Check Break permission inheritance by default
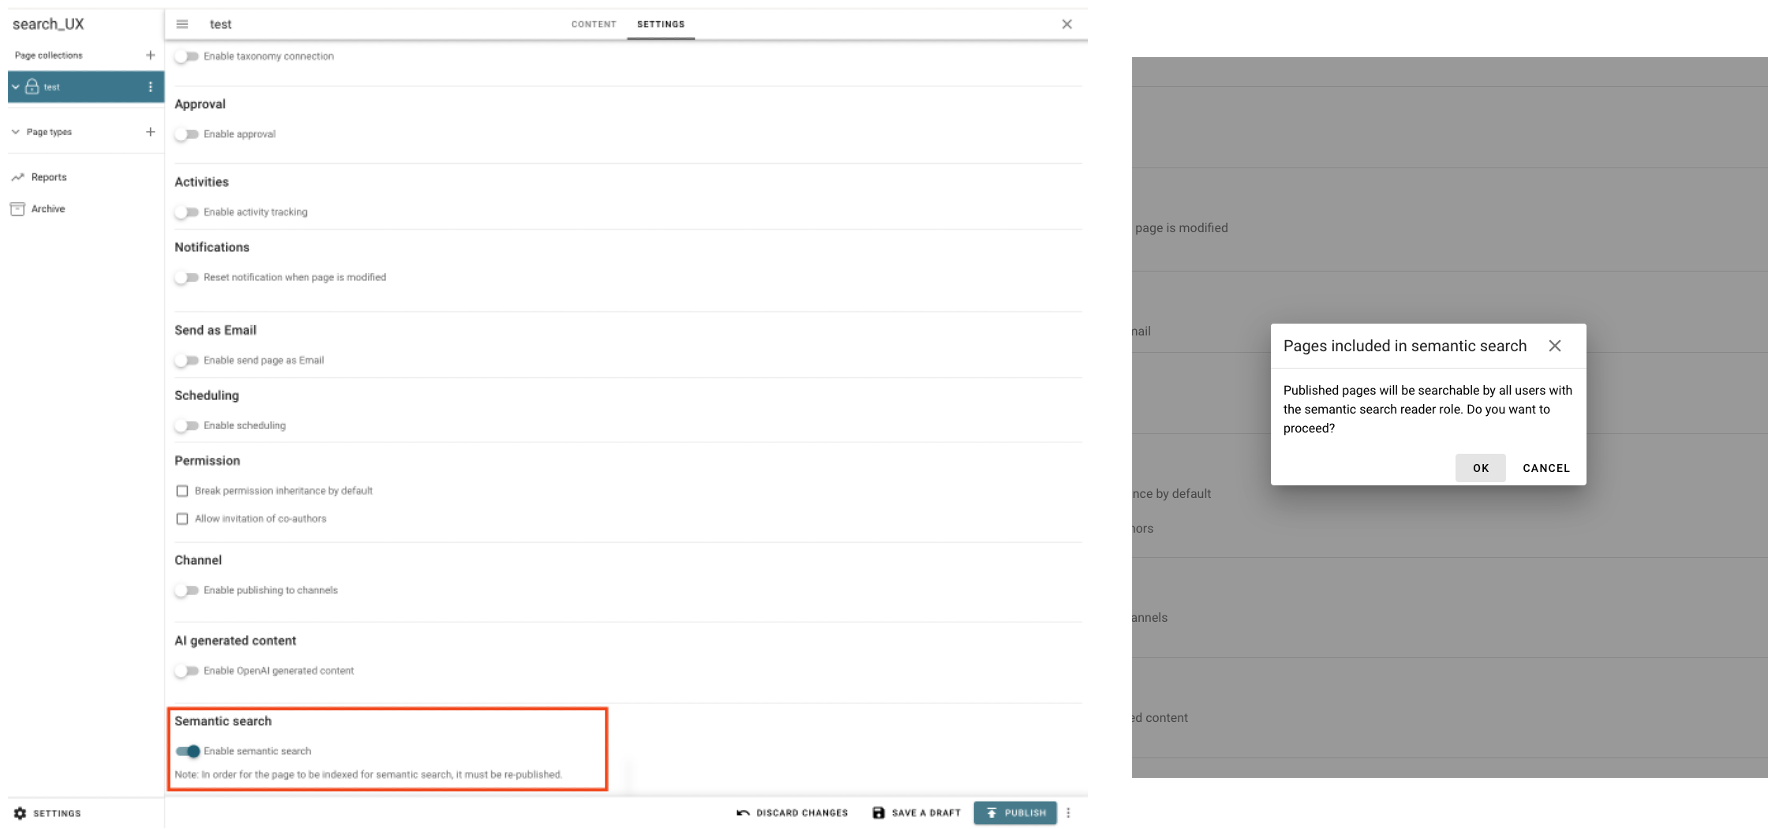 182,491
